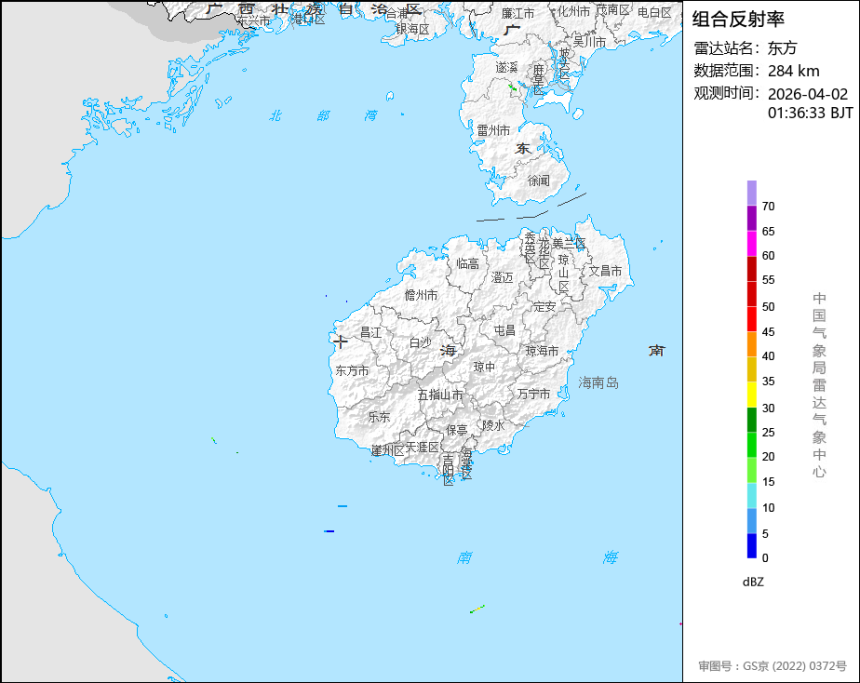
Task: Pick the orange 40–45 dBZ legend swatch
Action: 751,345
